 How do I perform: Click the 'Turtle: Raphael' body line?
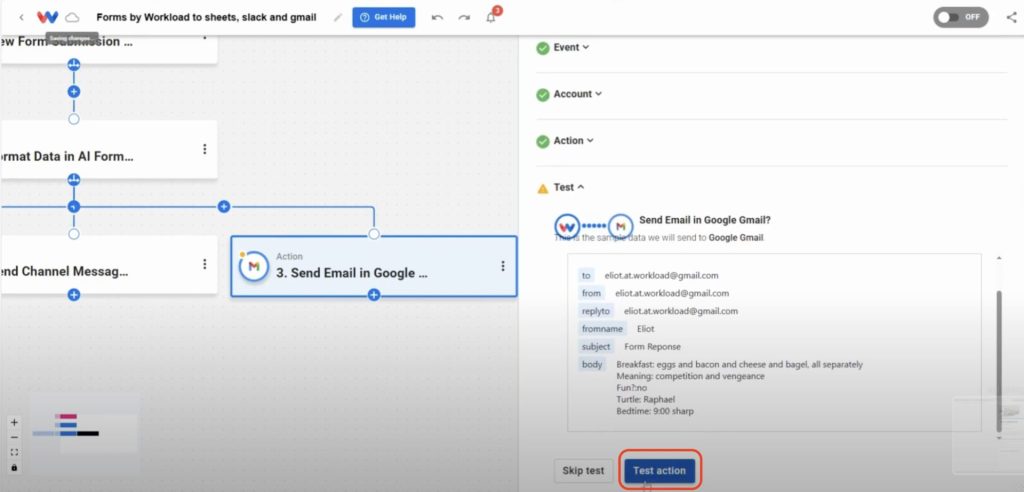coord(645,399)
